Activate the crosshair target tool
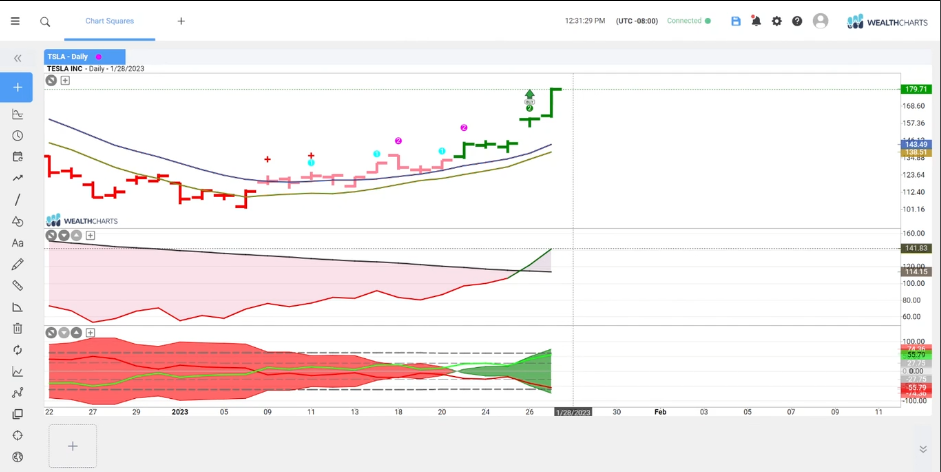This screenshot has width=941, height=472. (17, 435)
